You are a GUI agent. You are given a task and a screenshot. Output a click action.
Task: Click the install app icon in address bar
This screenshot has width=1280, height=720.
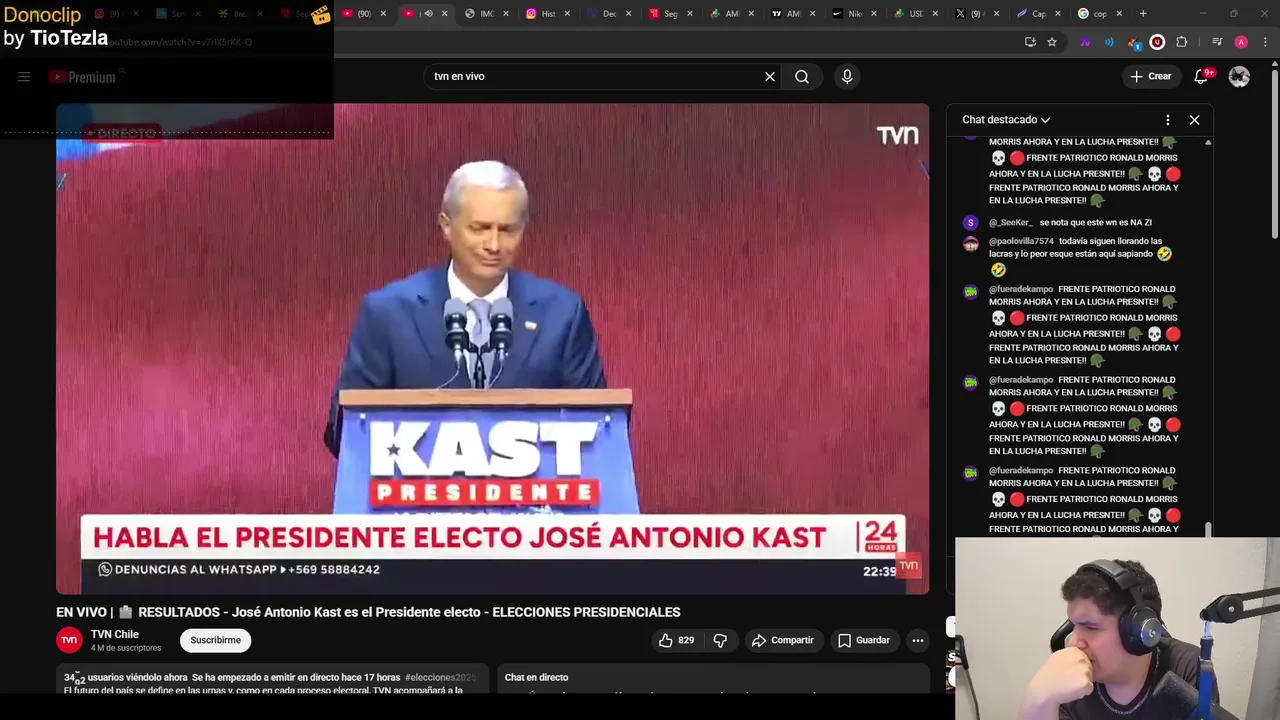tap(1030, 42)
